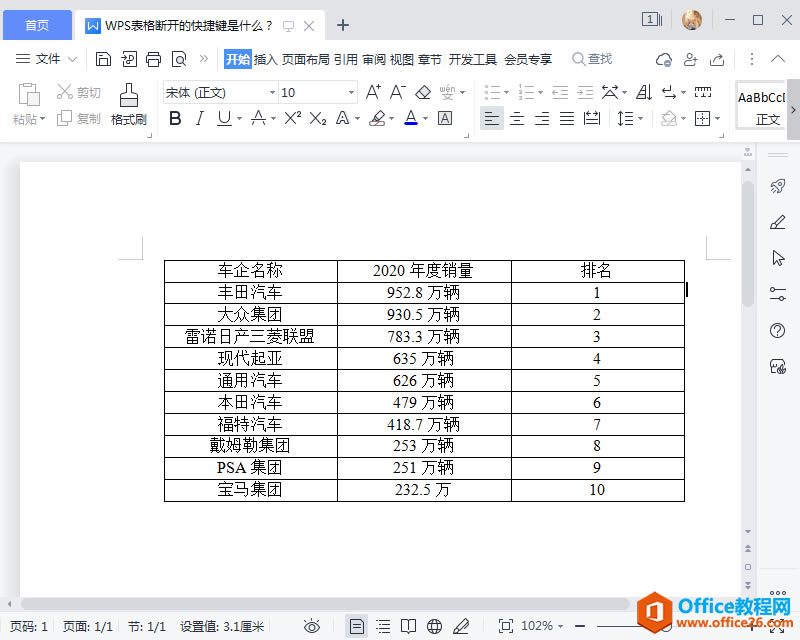800x640 pixels.
Task: Switch to the 插入 ribbon tab
Action: (266, 60)
